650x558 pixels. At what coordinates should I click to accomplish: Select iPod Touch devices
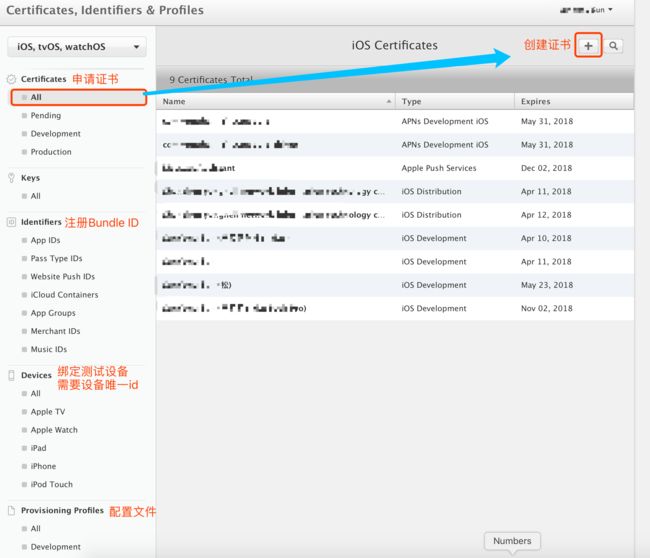pyautogui.click(x=51, y=485)
